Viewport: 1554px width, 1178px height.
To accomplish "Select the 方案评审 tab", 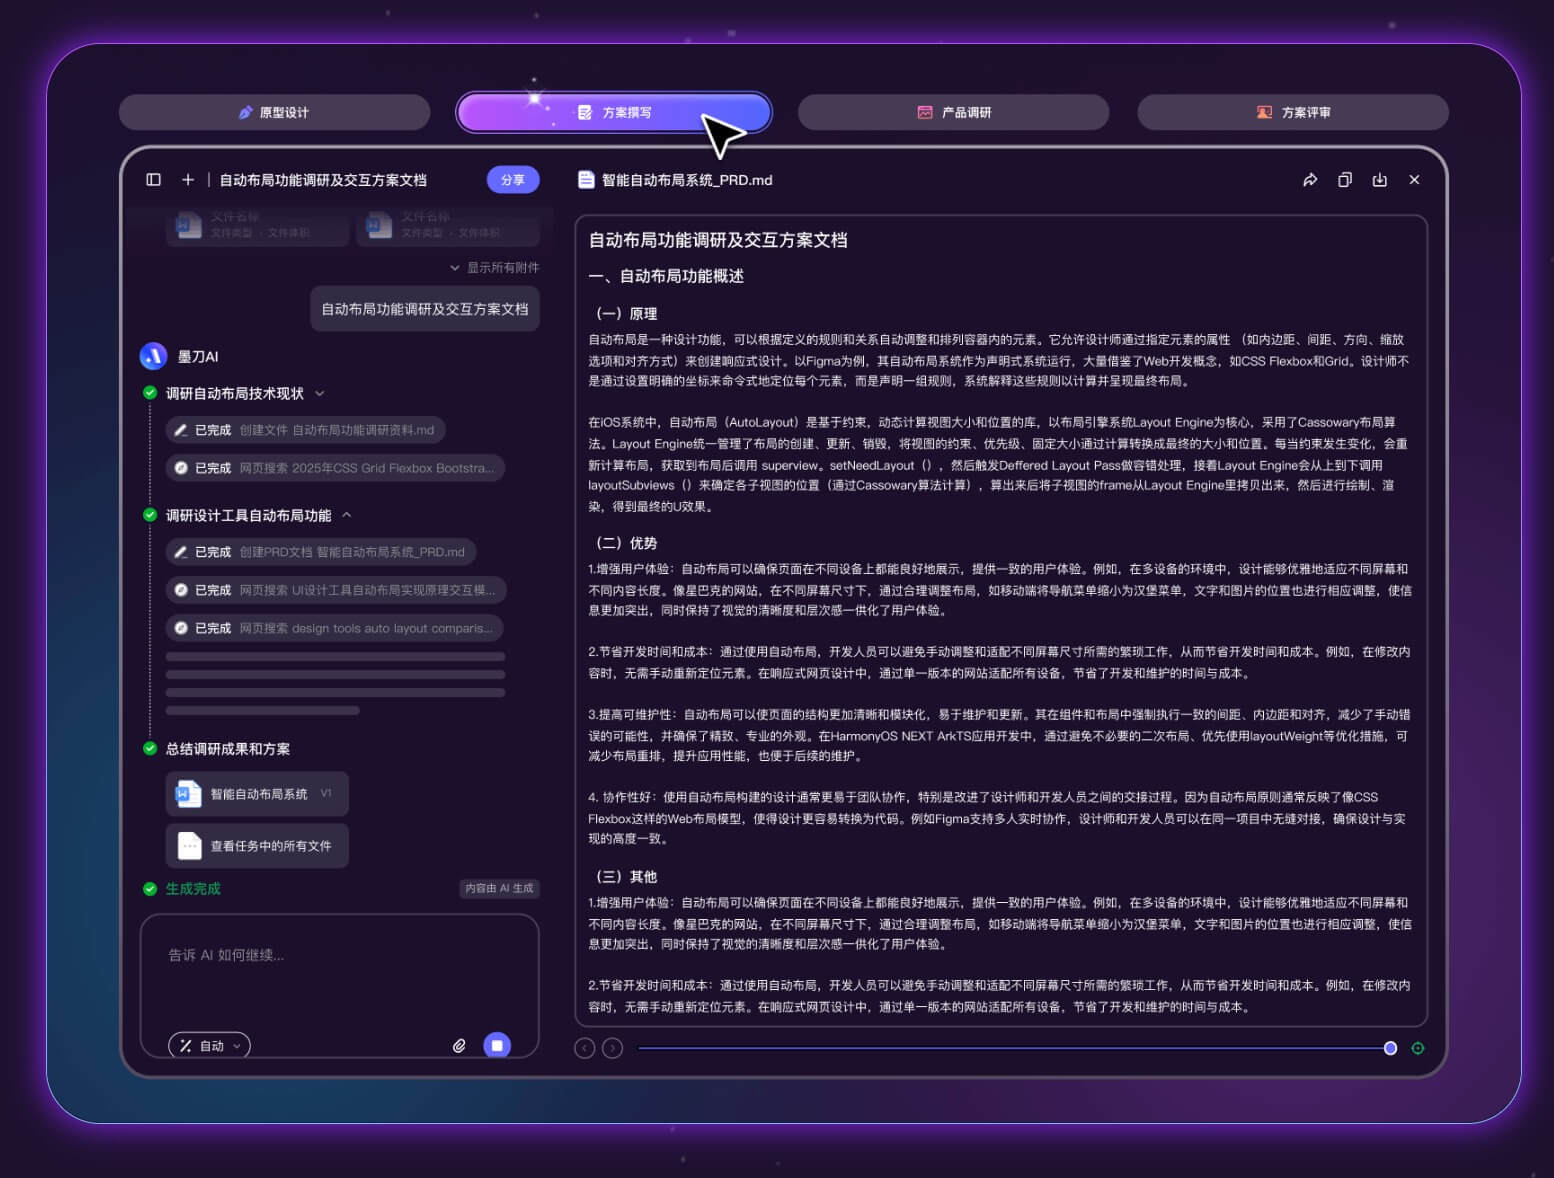I will 1292,112.
